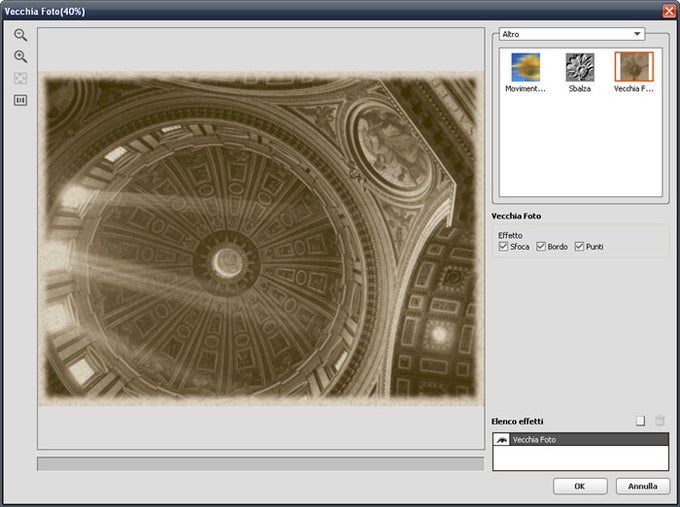Click the sepia dome preview image
The width and height of the screenshot is (680, 507).
[x=261, y=239]
